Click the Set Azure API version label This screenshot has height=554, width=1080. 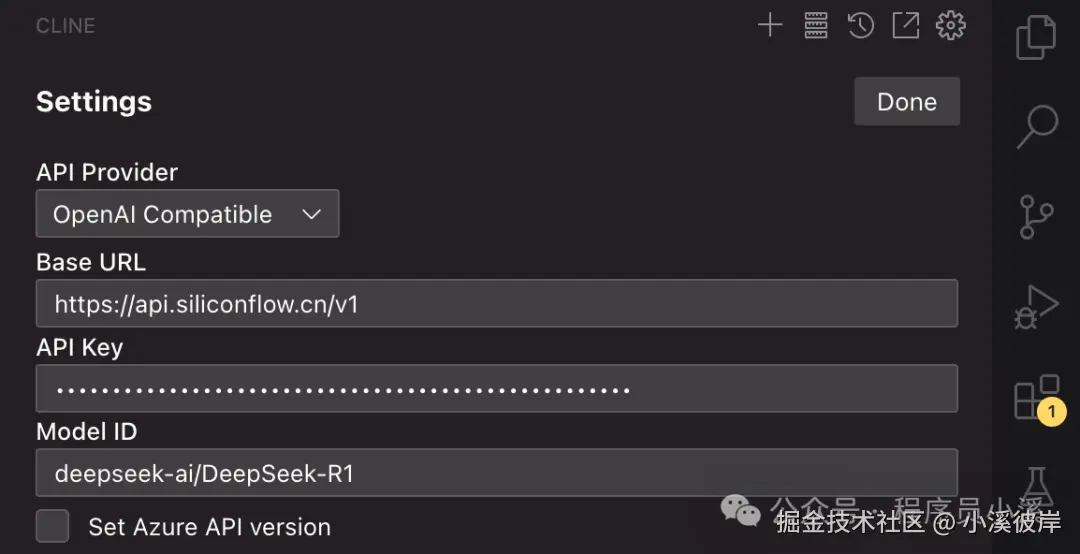[209, 527]
